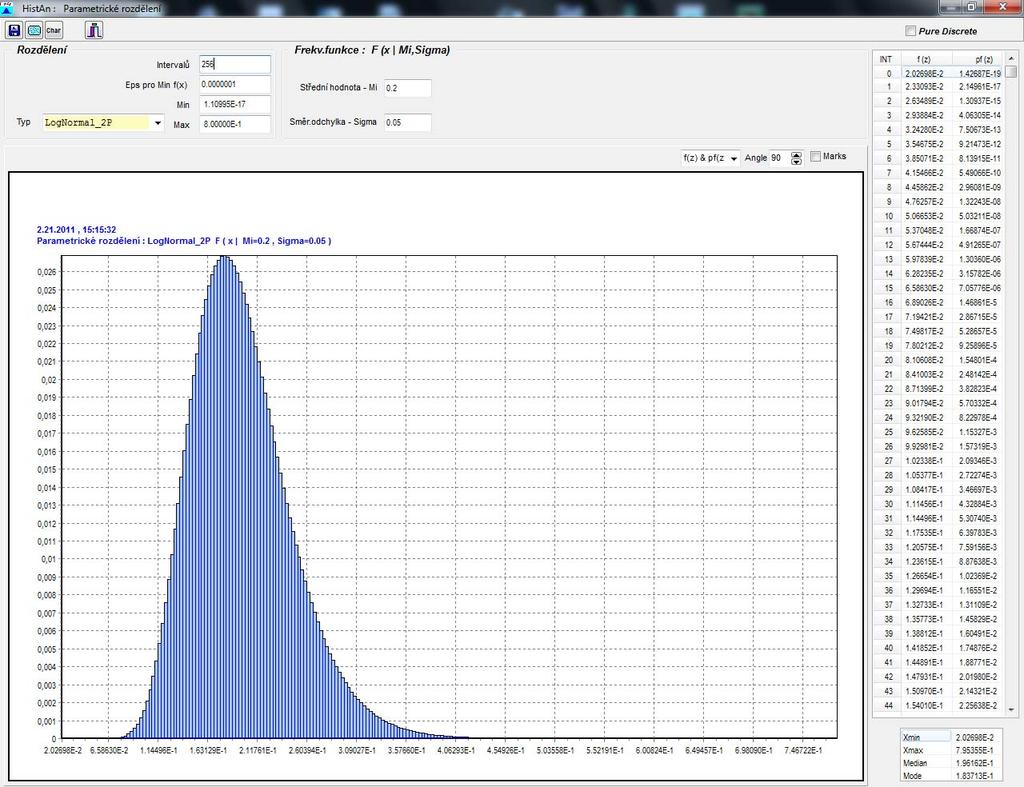Click the chart timestamp 2.21.2011, 15:15:32
The width and height of the screenshot is (1024, 787).
tap(76, 230)
